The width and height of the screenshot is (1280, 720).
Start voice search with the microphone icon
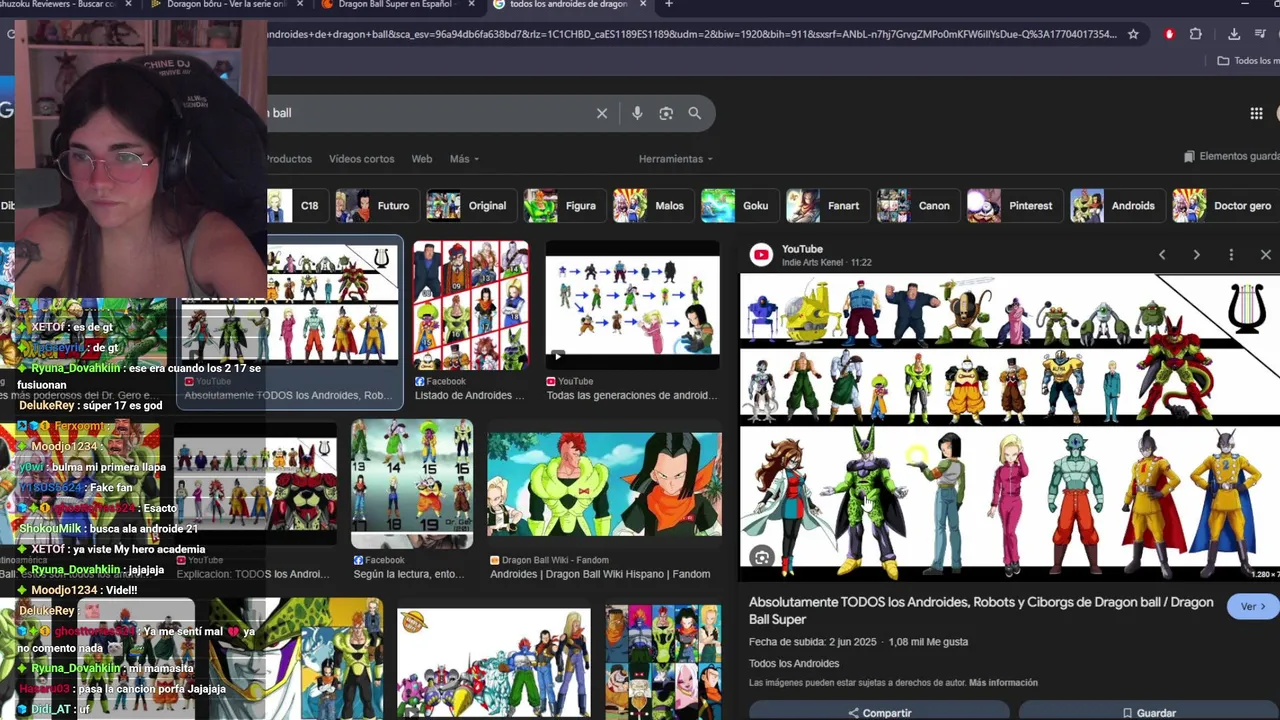click(x=637, y=113)
